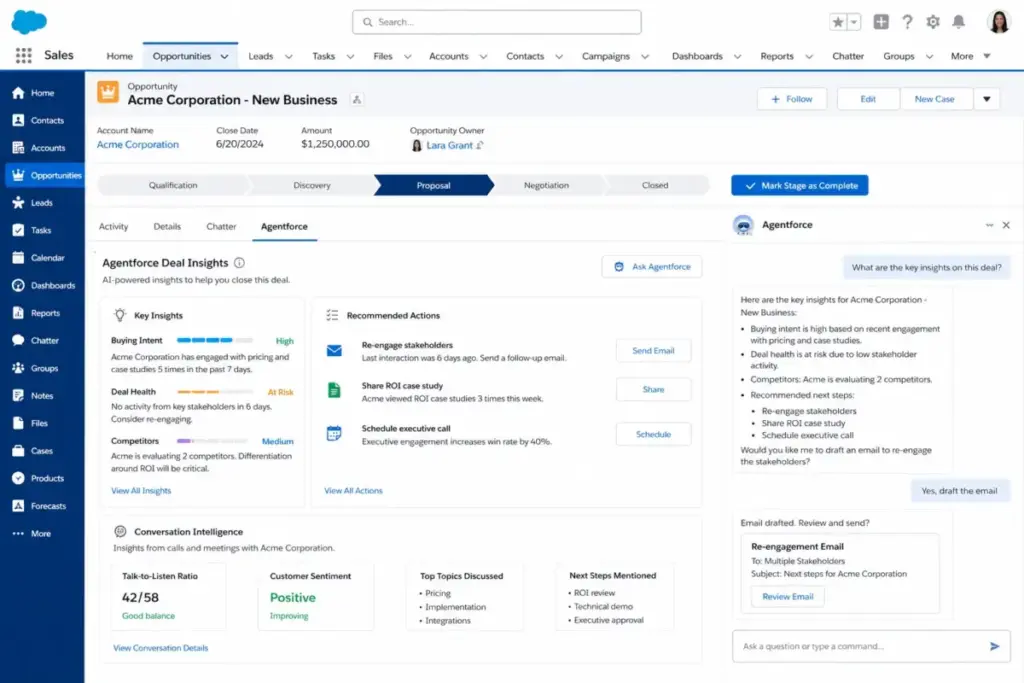Click the Salesforce cloud logo

click(29, 22)
